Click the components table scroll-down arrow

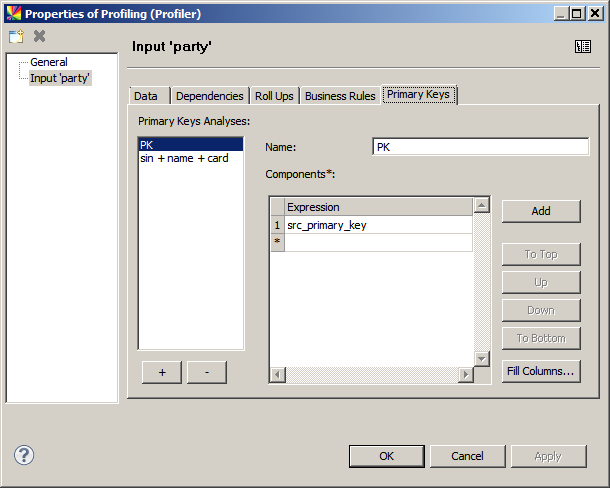482,358
